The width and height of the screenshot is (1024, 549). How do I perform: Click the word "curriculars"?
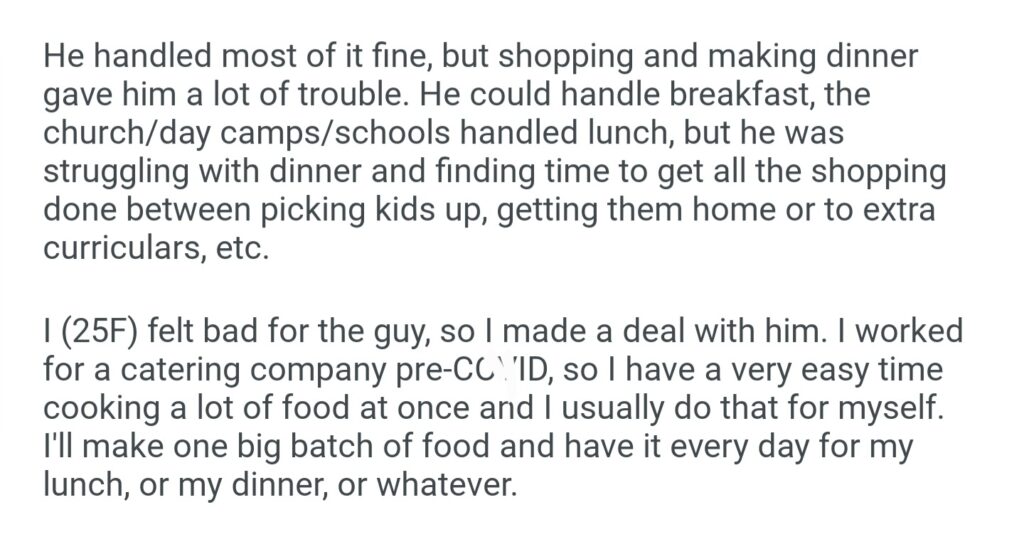pyautogui.click(x=124, y=247)
